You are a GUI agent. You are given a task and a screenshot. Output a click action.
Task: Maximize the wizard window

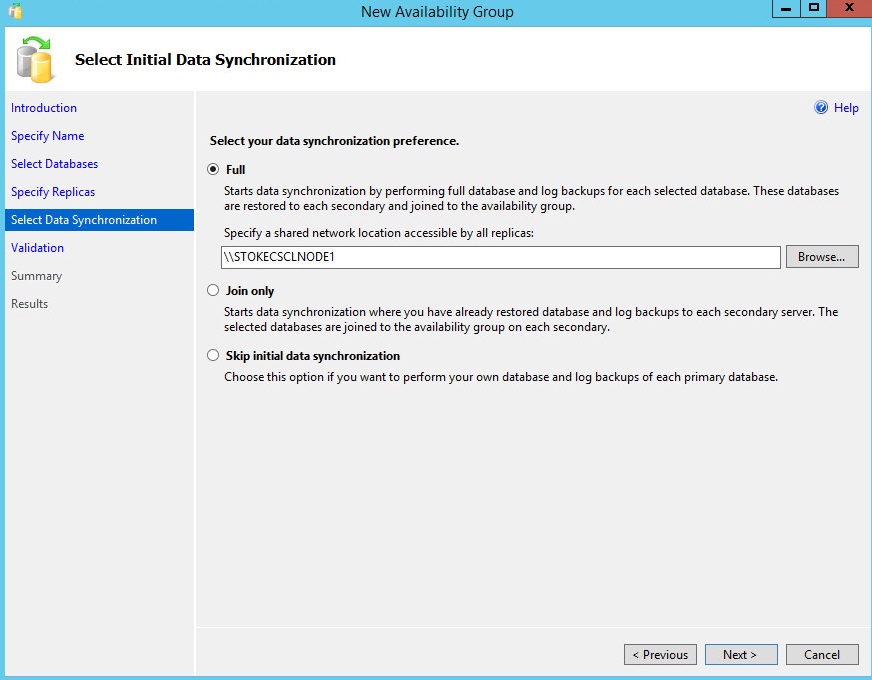pyautogui.click(x=814, y=9)
